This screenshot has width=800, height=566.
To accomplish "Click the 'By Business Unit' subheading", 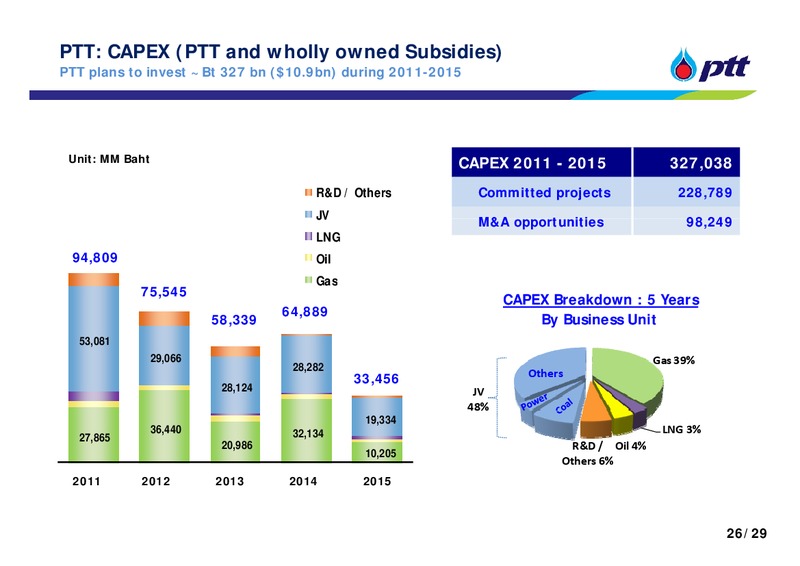I will 598,319.
